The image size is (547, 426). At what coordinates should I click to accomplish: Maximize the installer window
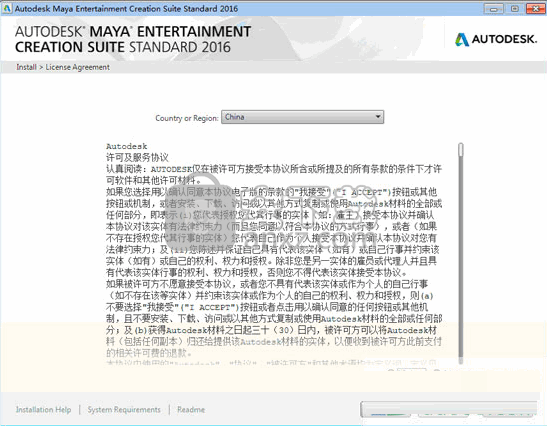515,9
